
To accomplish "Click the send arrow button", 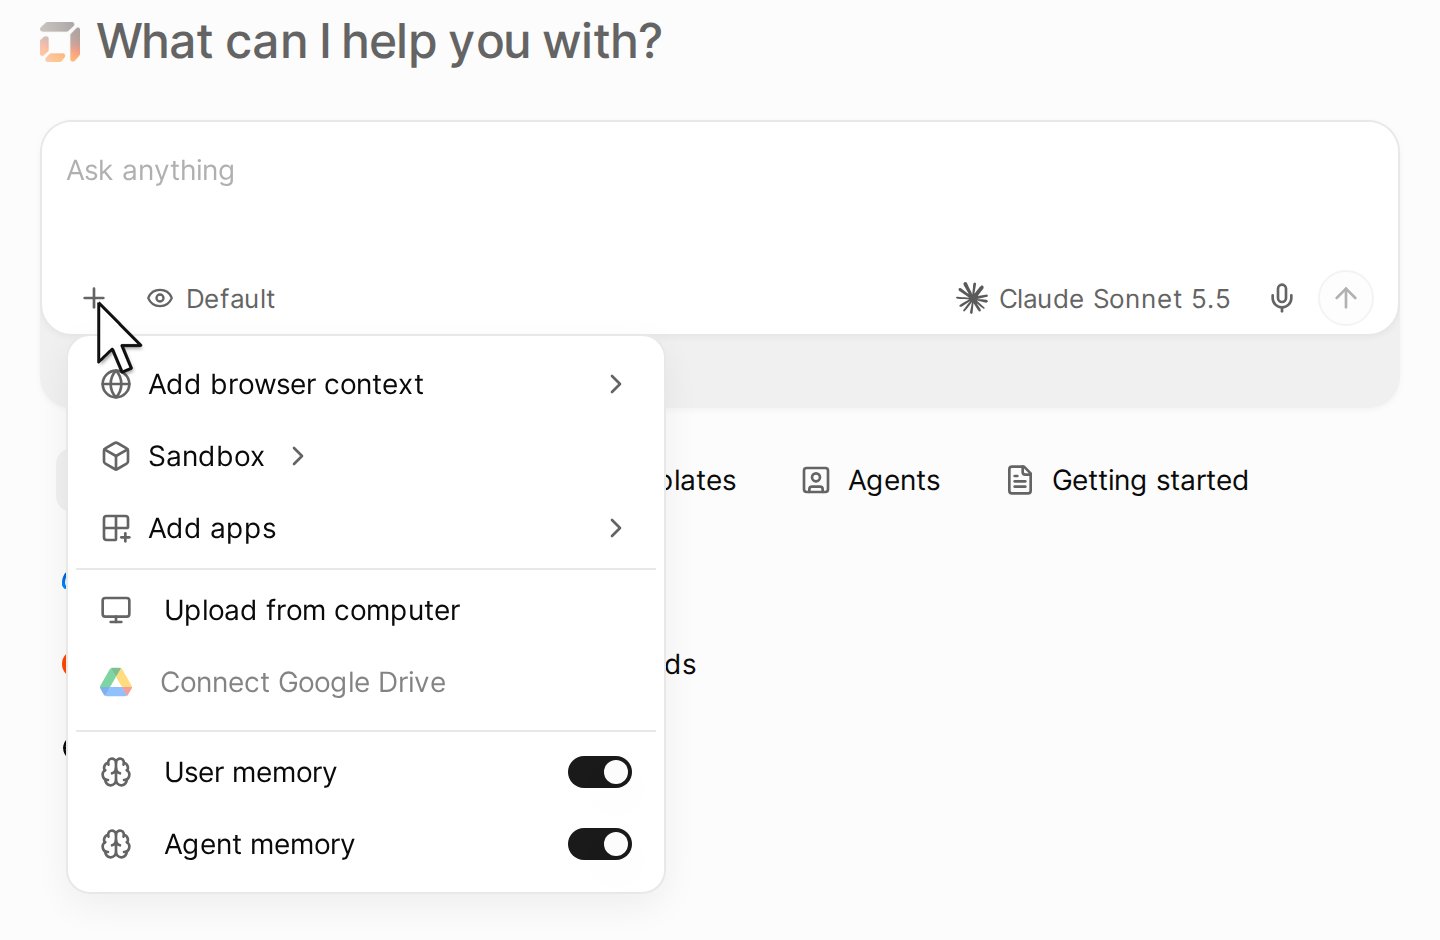I will [x=1345, y=298].
